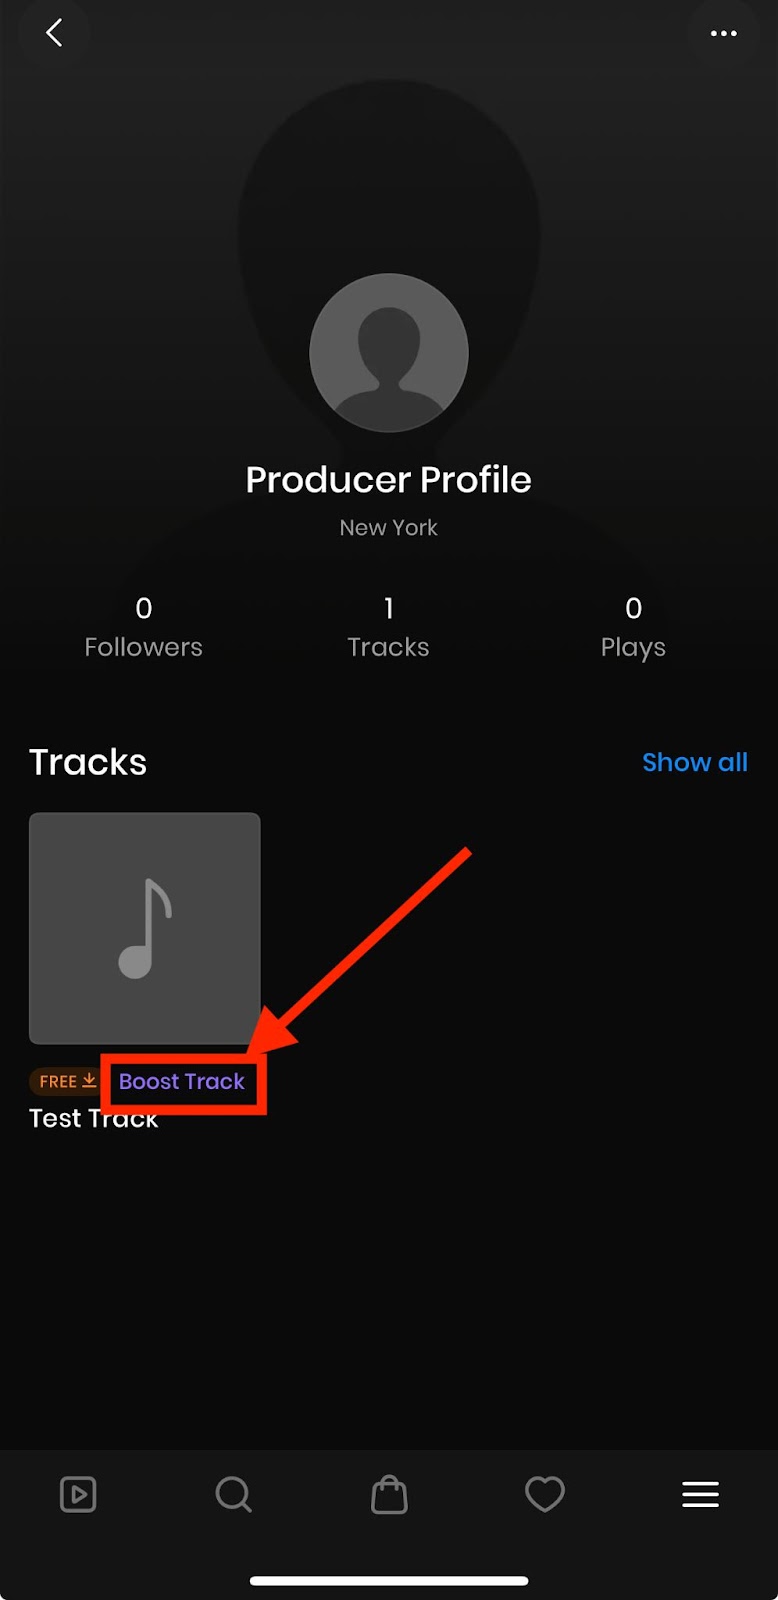Click the Show all link
The image size is (778, 1600).
coord(694,762)
